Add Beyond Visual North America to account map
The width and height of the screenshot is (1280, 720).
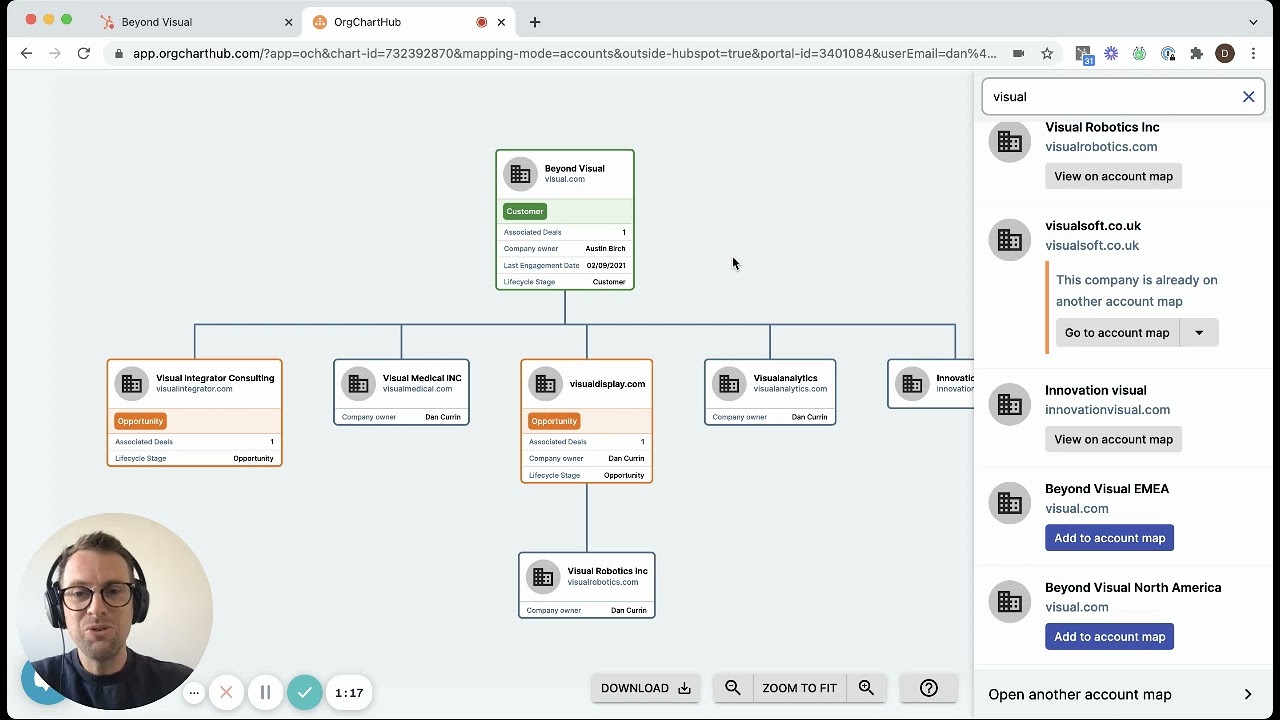pos(1110,637)
